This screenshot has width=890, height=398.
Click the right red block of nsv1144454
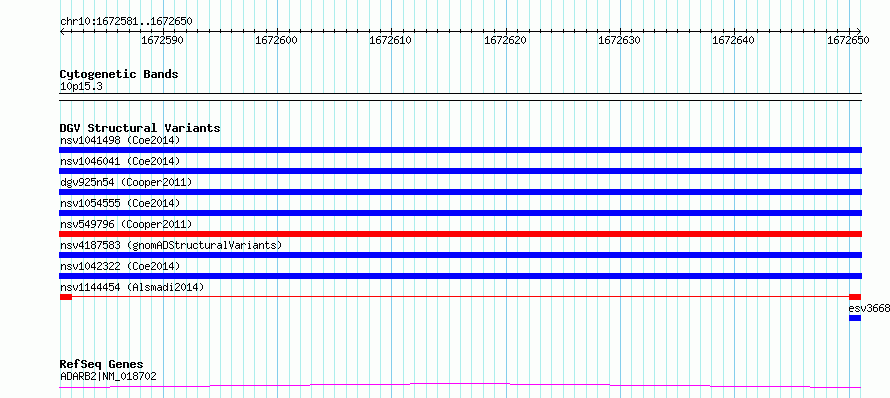coord(855,297)
